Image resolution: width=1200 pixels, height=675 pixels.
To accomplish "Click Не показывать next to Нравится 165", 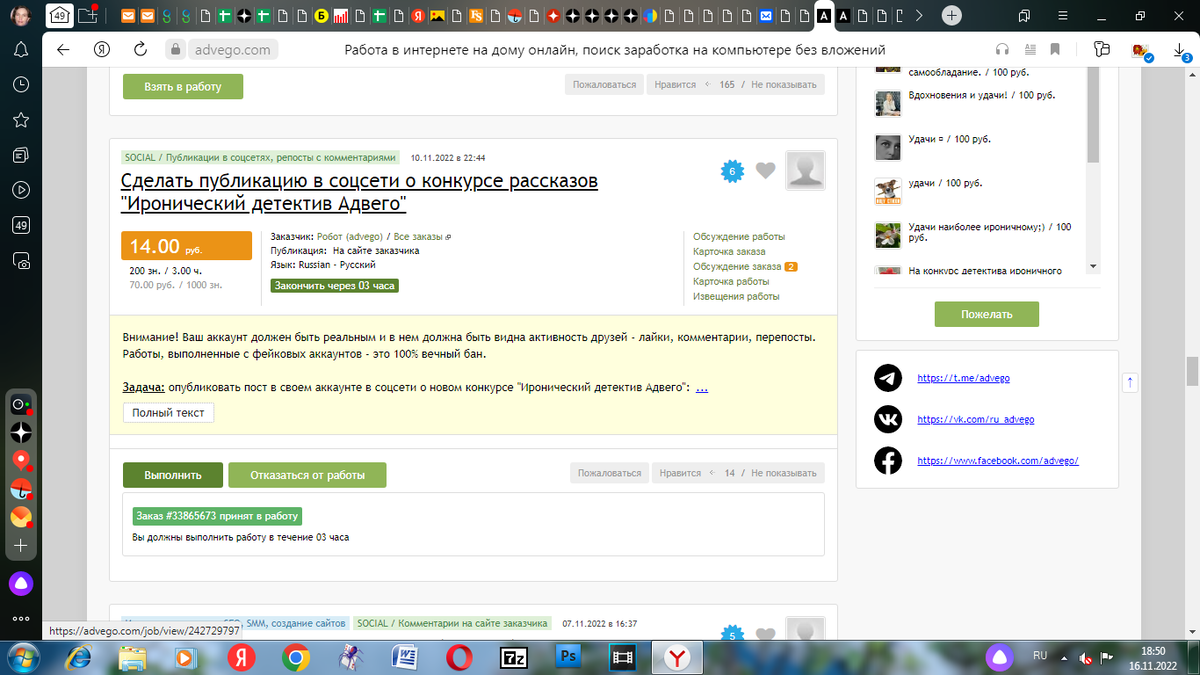I will click(785, 85).
